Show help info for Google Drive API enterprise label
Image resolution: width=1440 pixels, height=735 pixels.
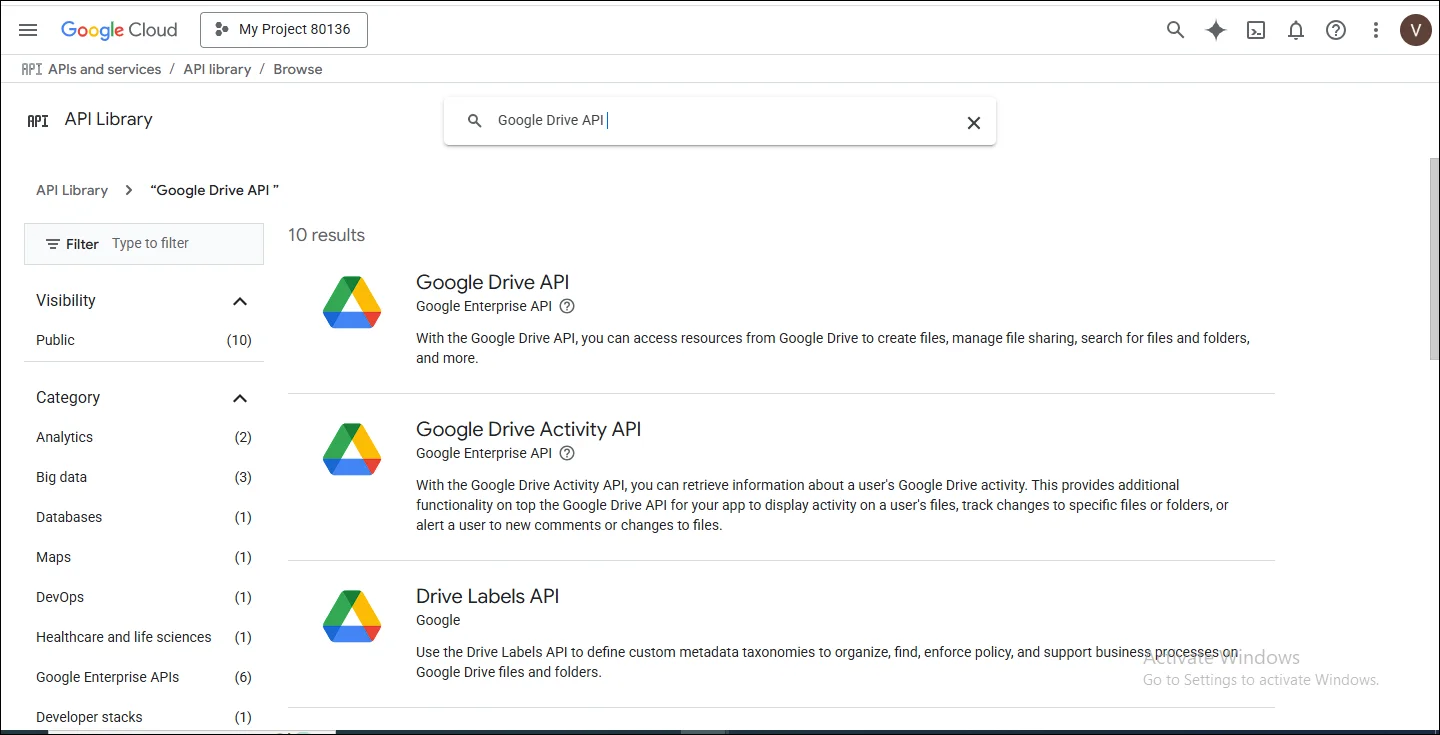point(567,306)
